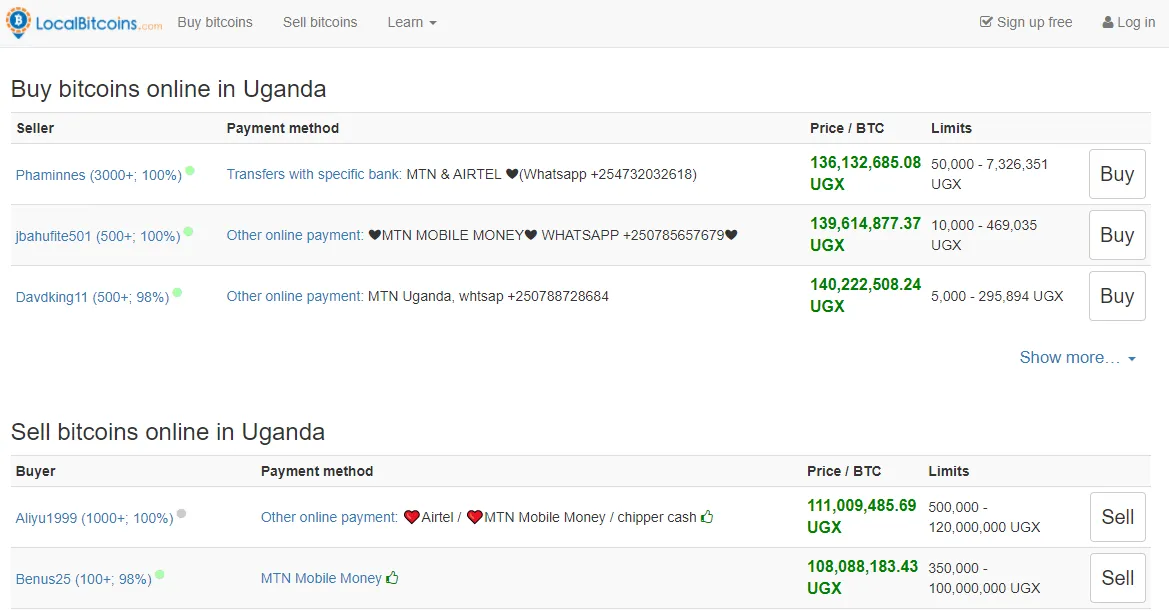Image resolution: width=1169 pixels, height=611 pixels.
Task: Click Limits header in sell table
Action: point(948,471)
